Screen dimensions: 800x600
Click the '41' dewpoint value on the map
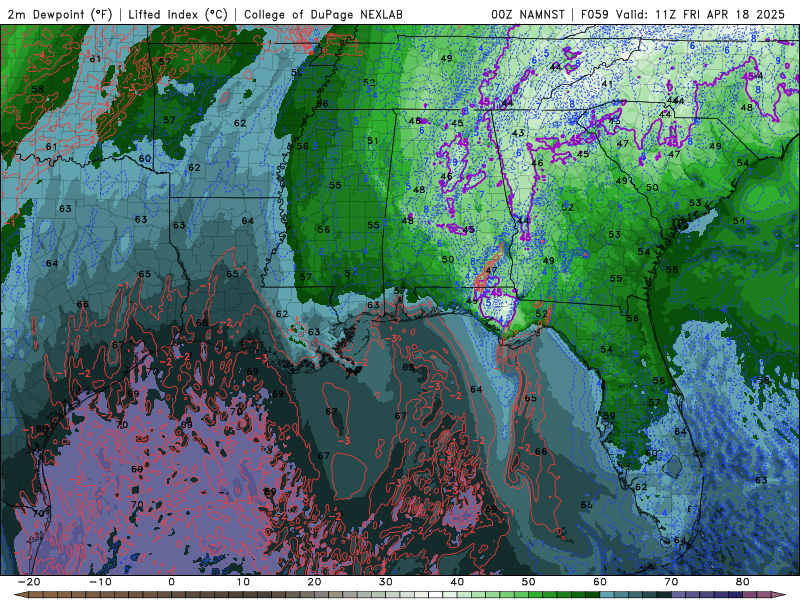tap(607, 84)
